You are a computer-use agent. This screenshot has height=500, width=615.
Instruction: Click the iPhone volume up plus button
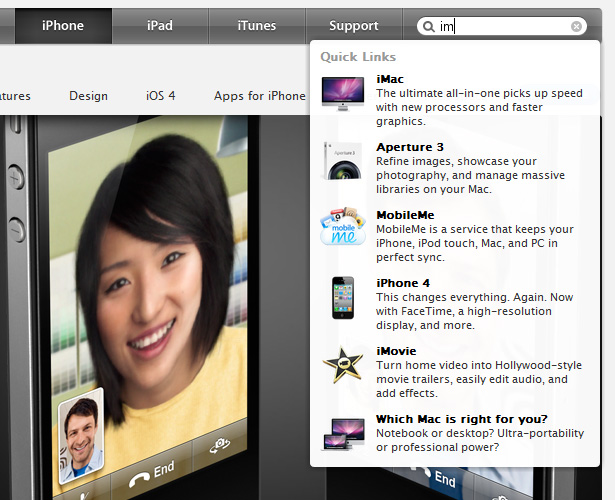16,178
